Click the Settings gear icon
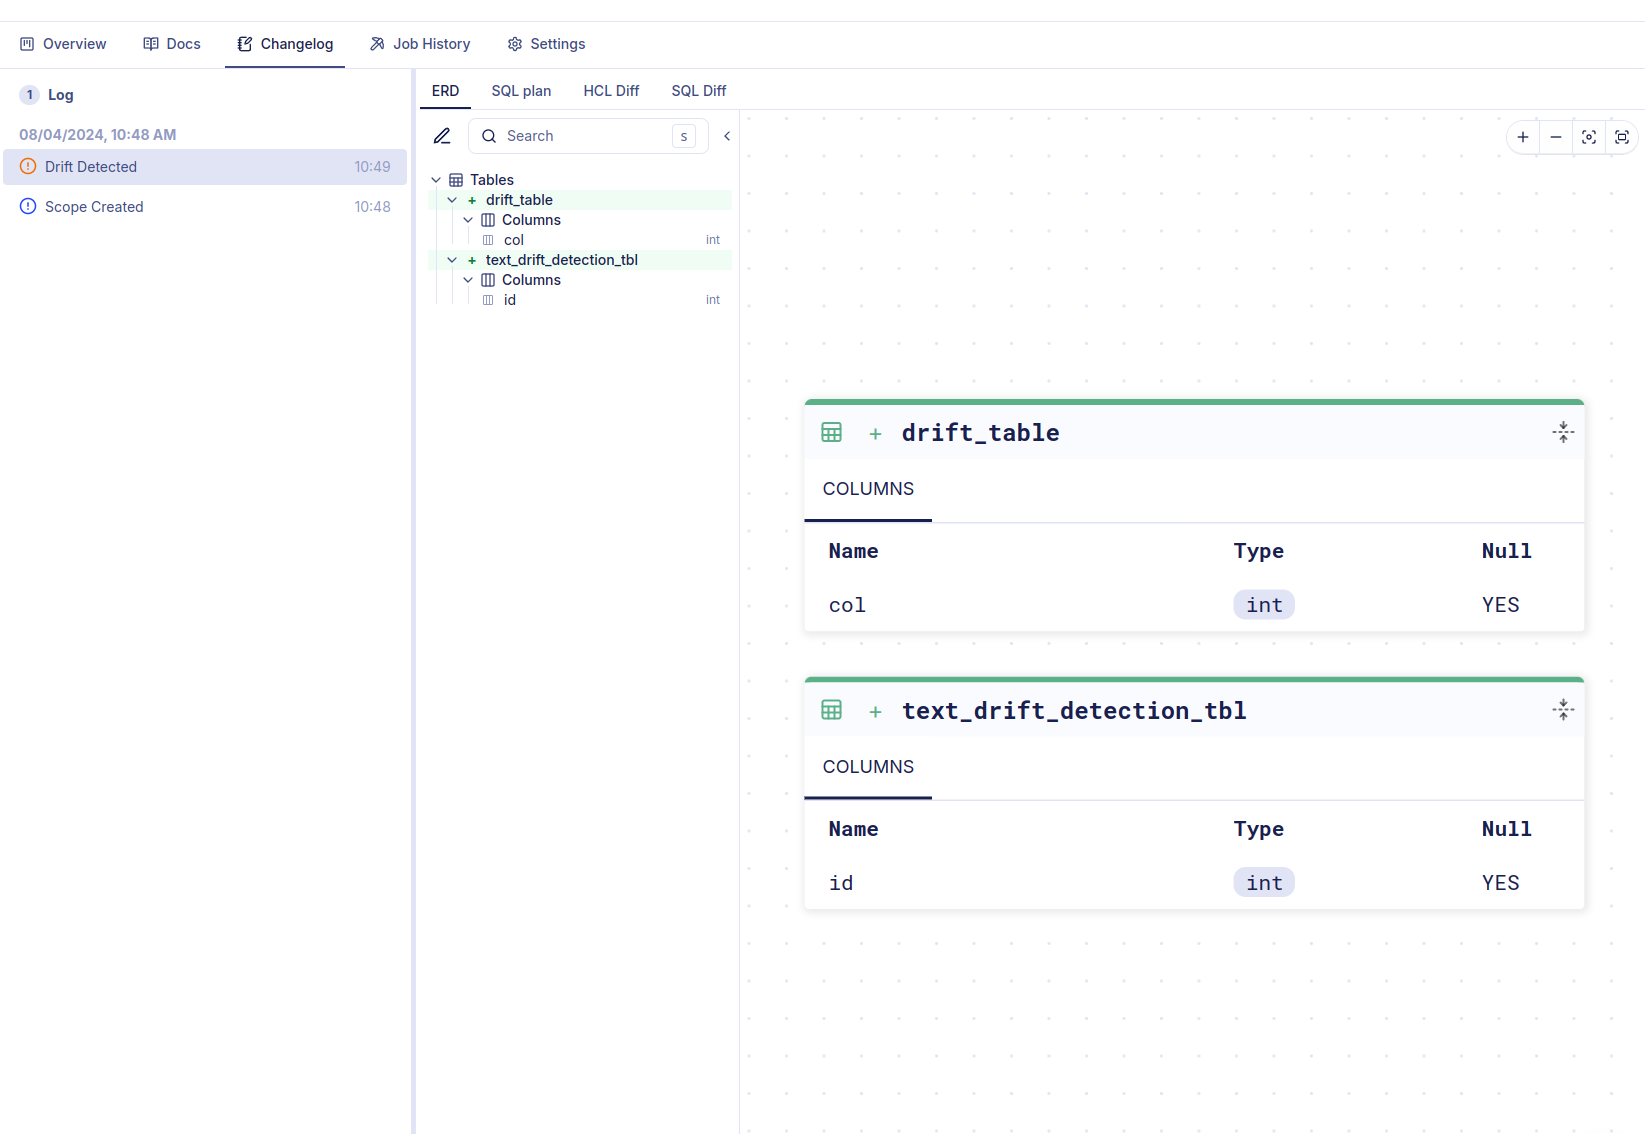The image size is (1645, 1134). coord(514,43)
